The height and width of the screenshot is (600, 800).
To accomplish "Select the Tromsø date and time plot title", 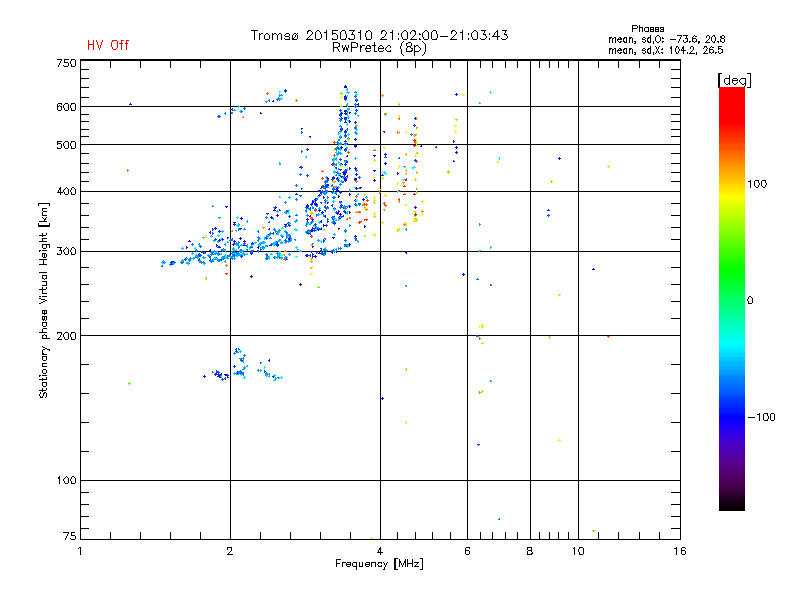I will coord(379,35).
